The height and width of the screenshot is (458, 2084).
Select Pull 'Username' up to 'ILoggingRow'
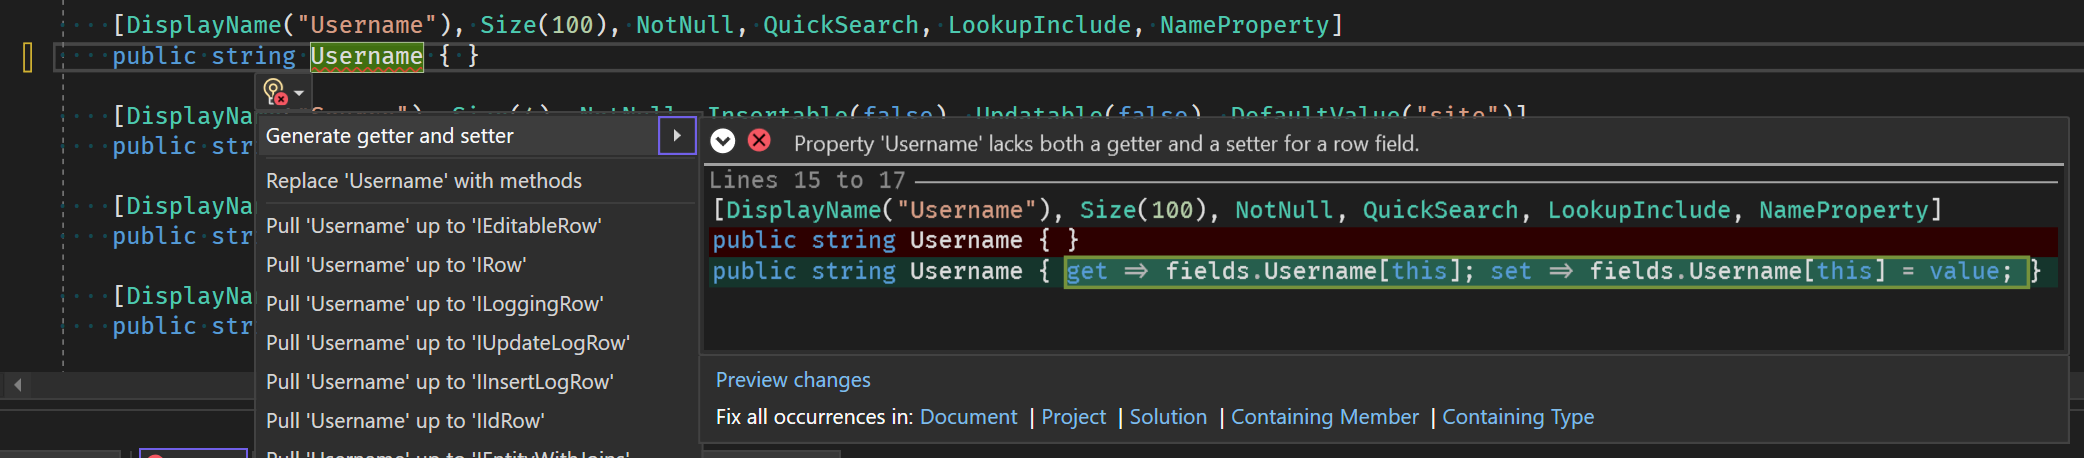point(435,304)
